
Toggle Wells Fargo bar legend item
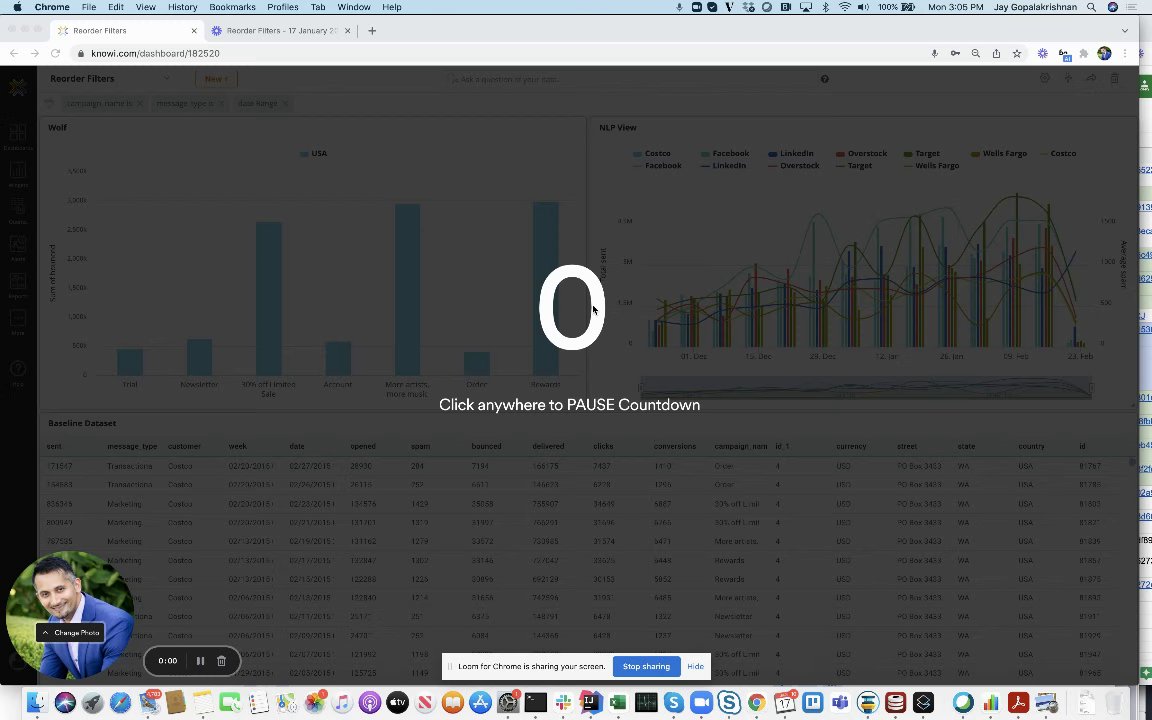pyautogui.click(x=998, y=154)
